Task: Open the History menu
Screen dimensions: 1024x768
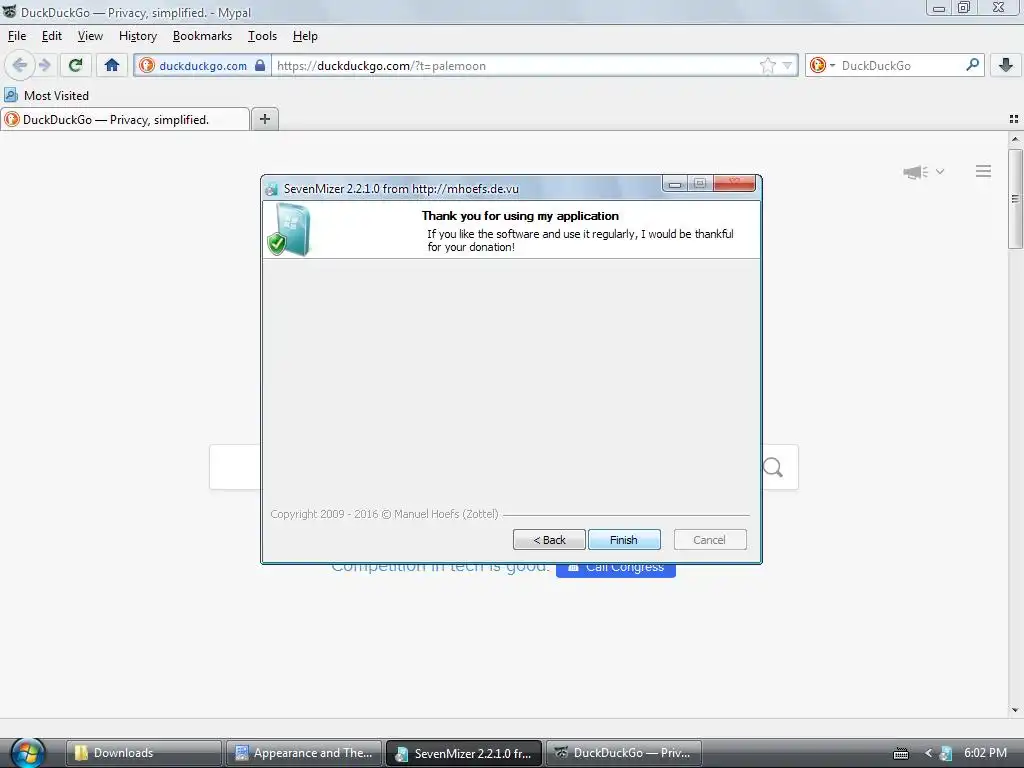Action: click(x=138, y=36)
